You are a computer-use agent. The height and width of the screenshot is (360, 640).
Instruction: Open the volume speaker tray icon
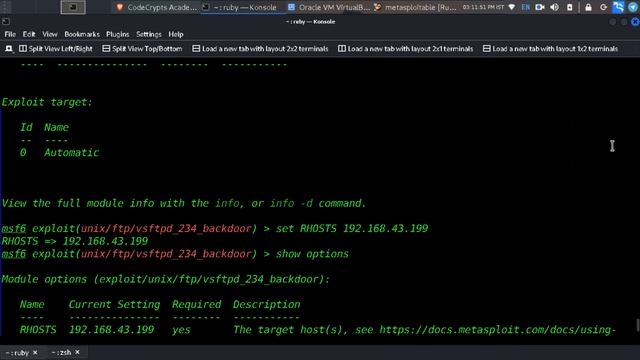554,7
